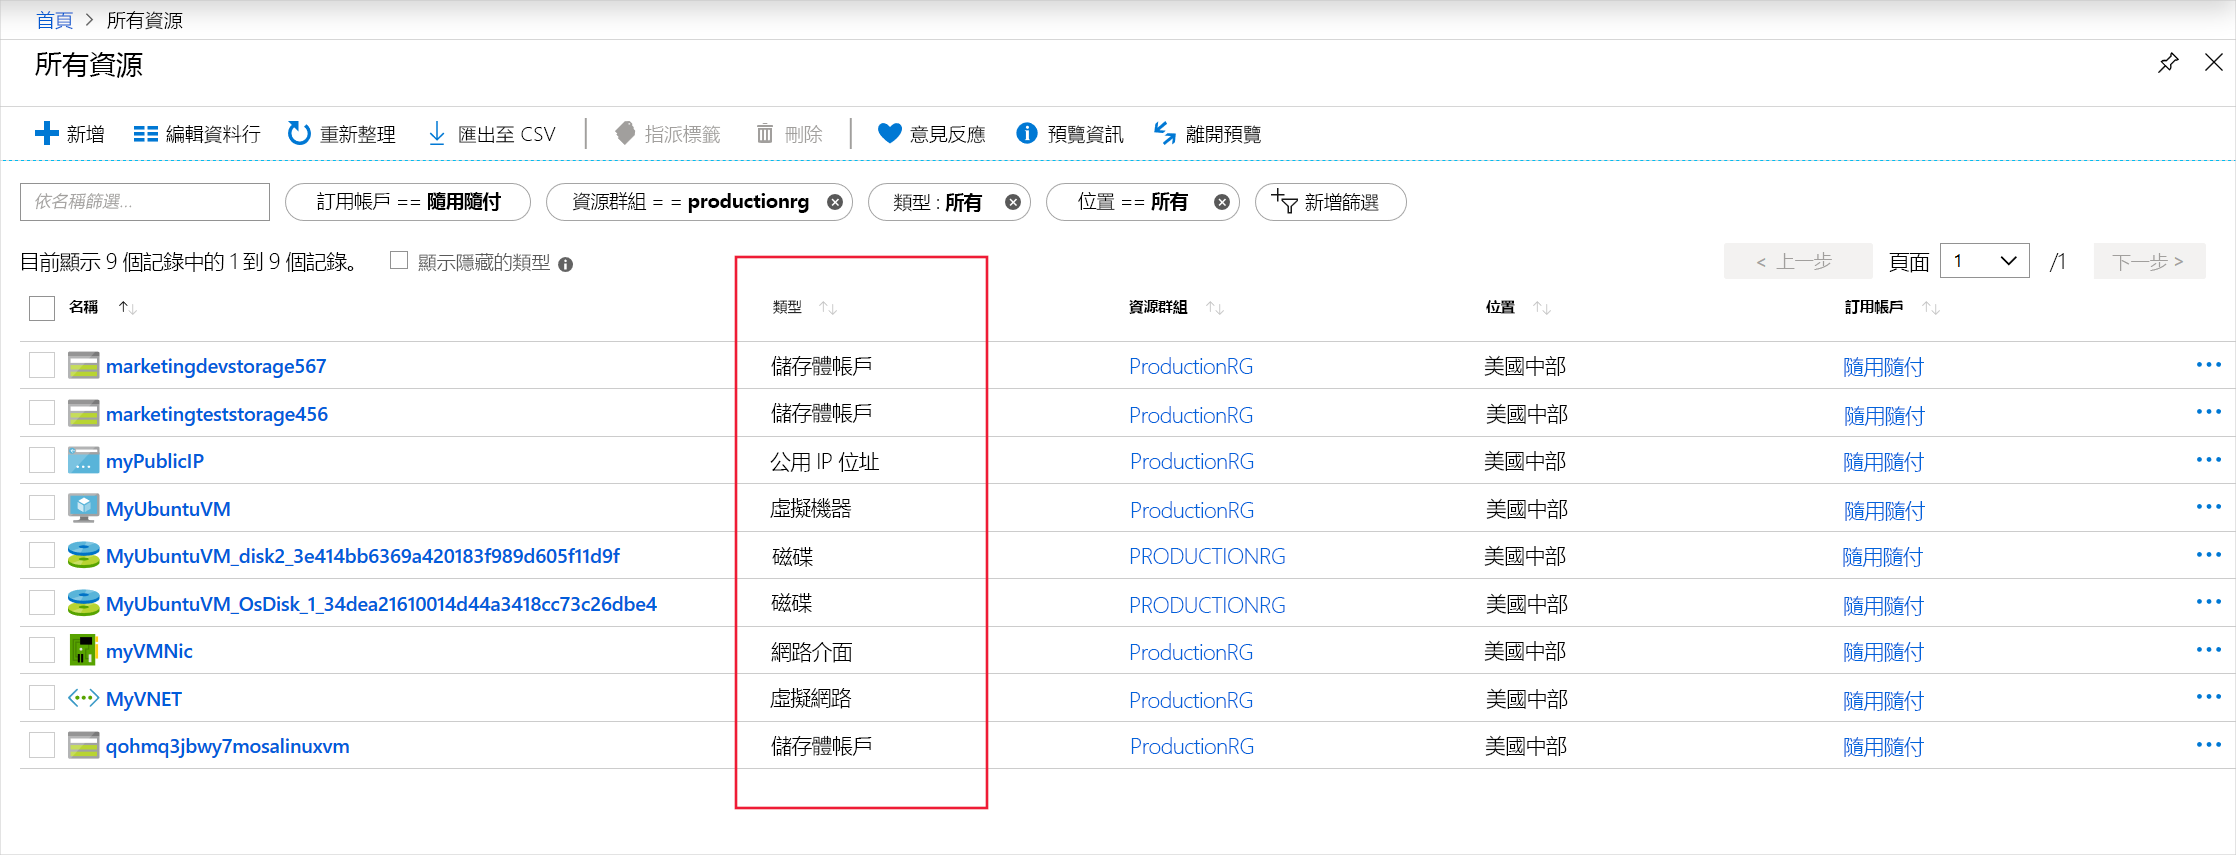Open more options for qohmq3jbwy7mosalinuxvm row
The width and height of the screenshot is (2236, 855).
[2209, 745]
